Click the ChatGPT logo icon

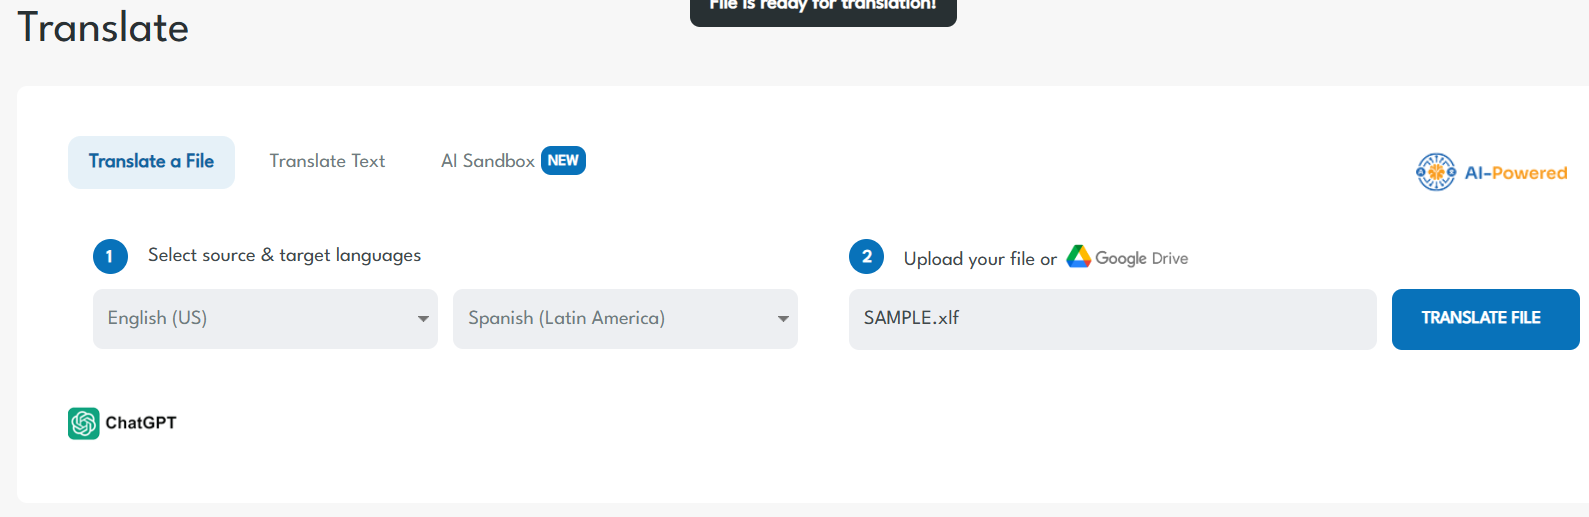point(84,423)
